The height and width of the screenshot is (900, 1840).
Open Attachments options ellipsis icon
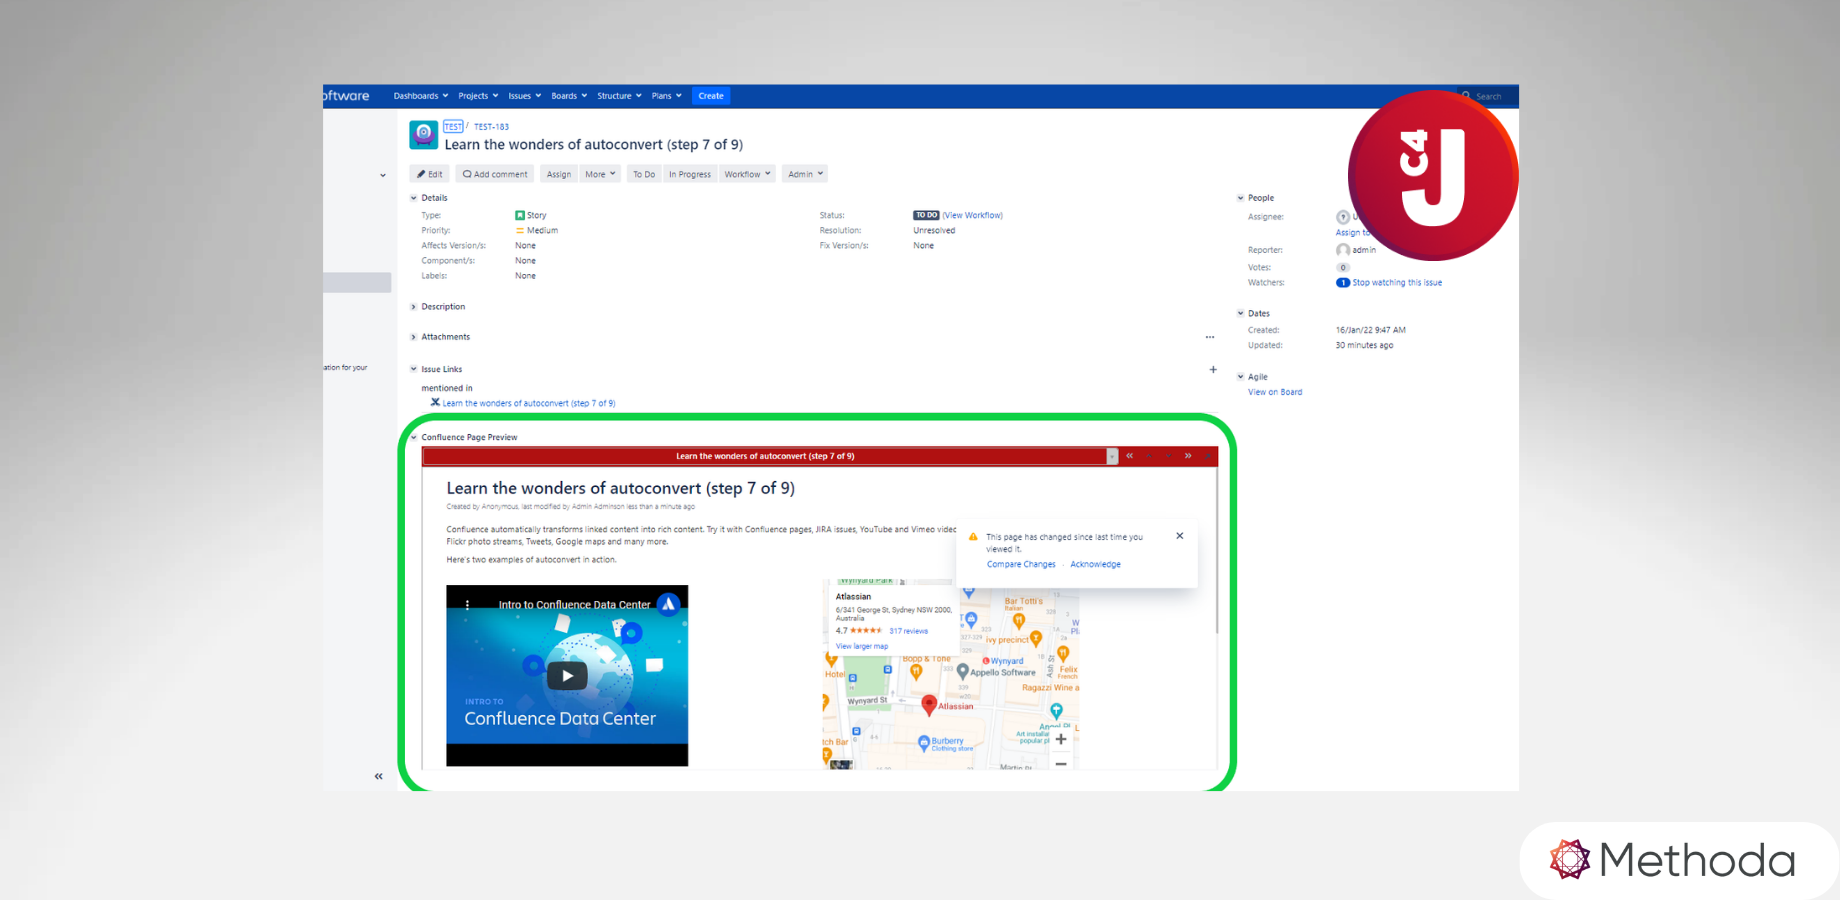pos(1210,337)
